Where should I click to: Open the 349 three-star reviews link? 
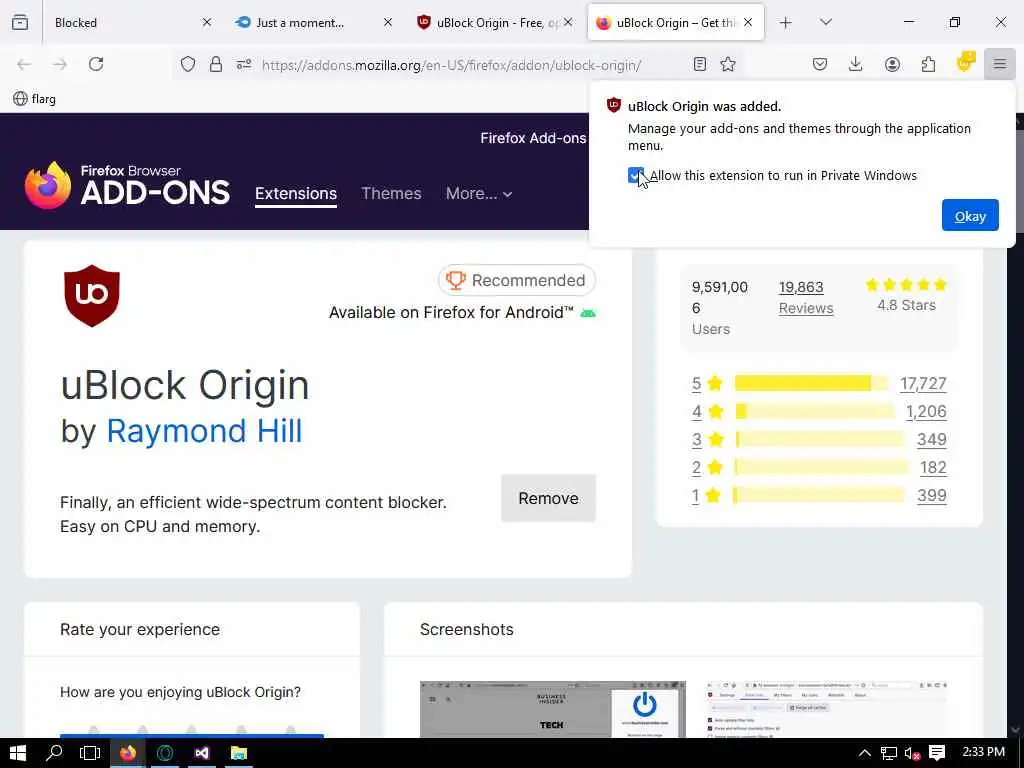pos(931,440)
